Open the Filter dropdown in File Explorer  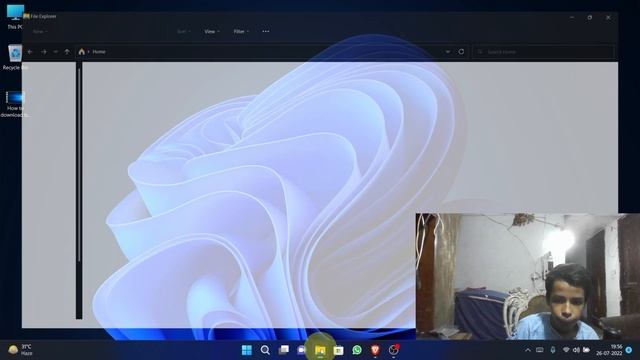(241, 31)
